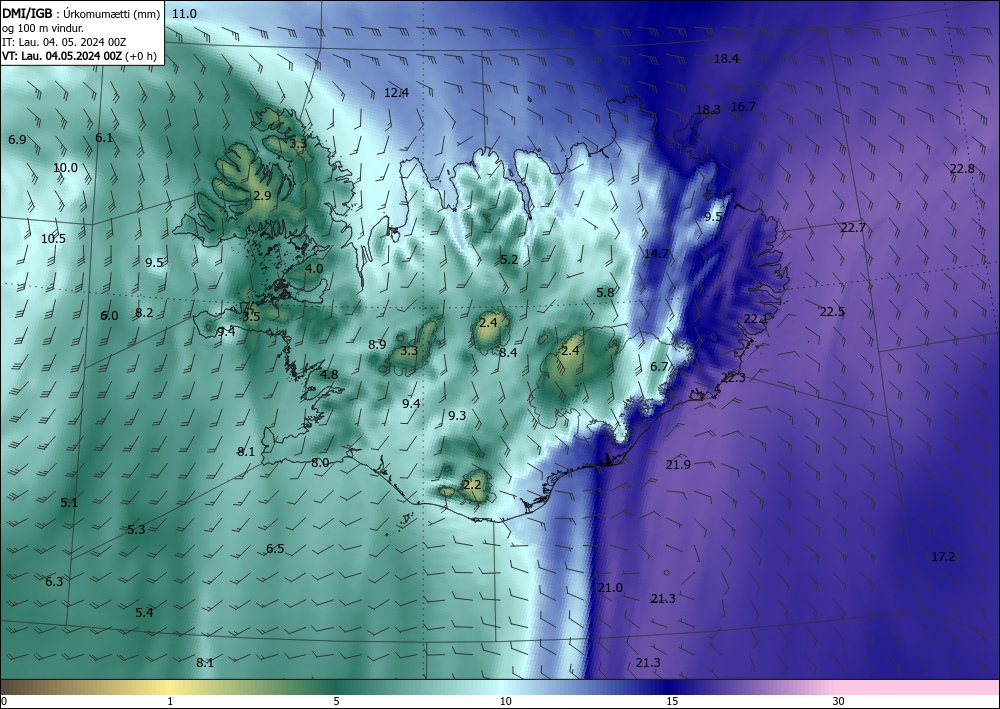
Task: Click the 6.5 value label
Action: coord(275,548)
